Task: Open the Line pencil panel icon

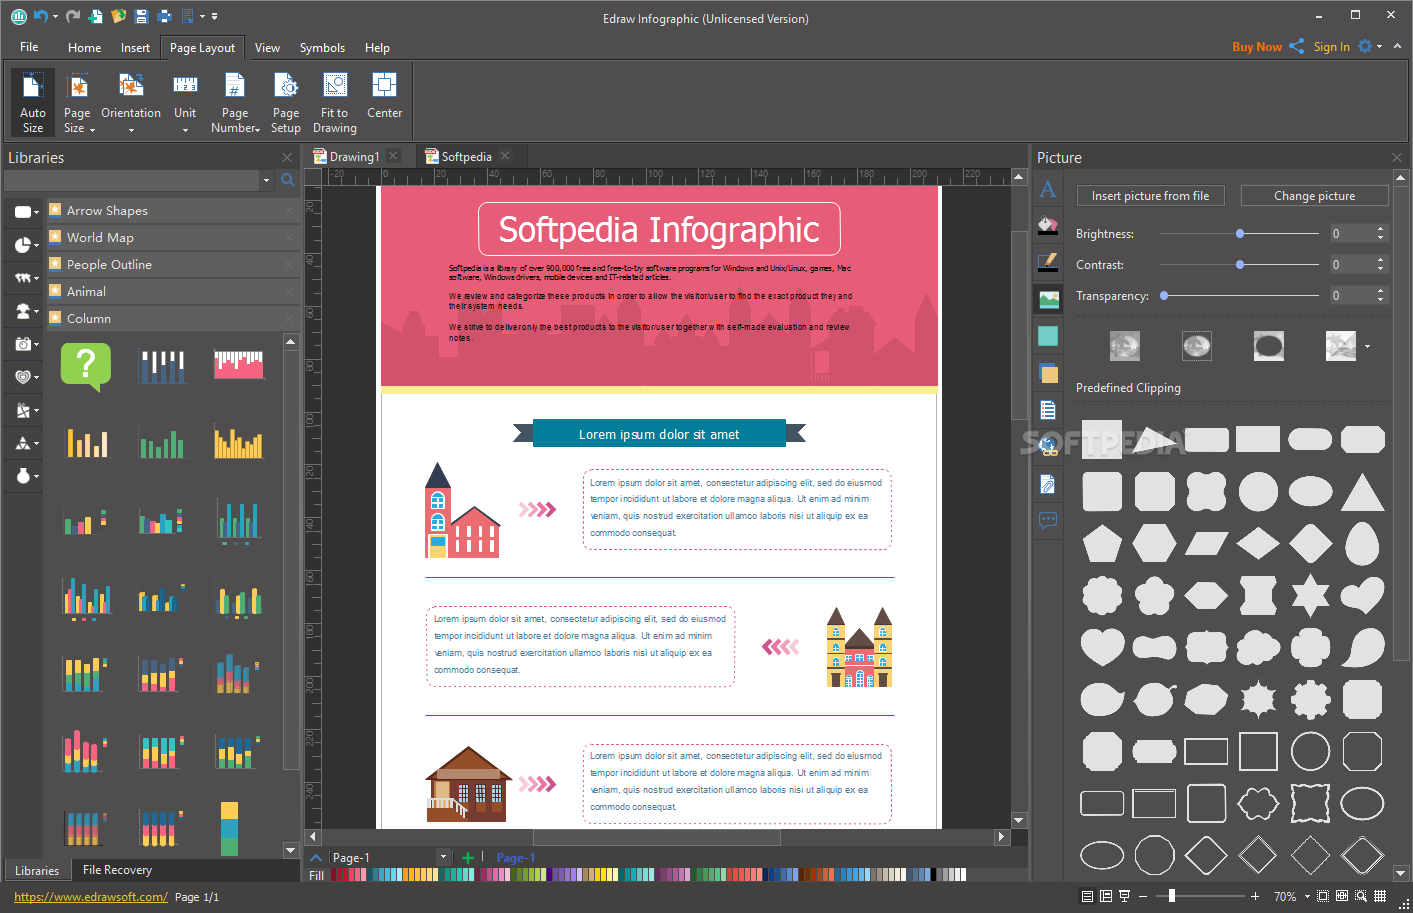Action: pos(1048,262)
